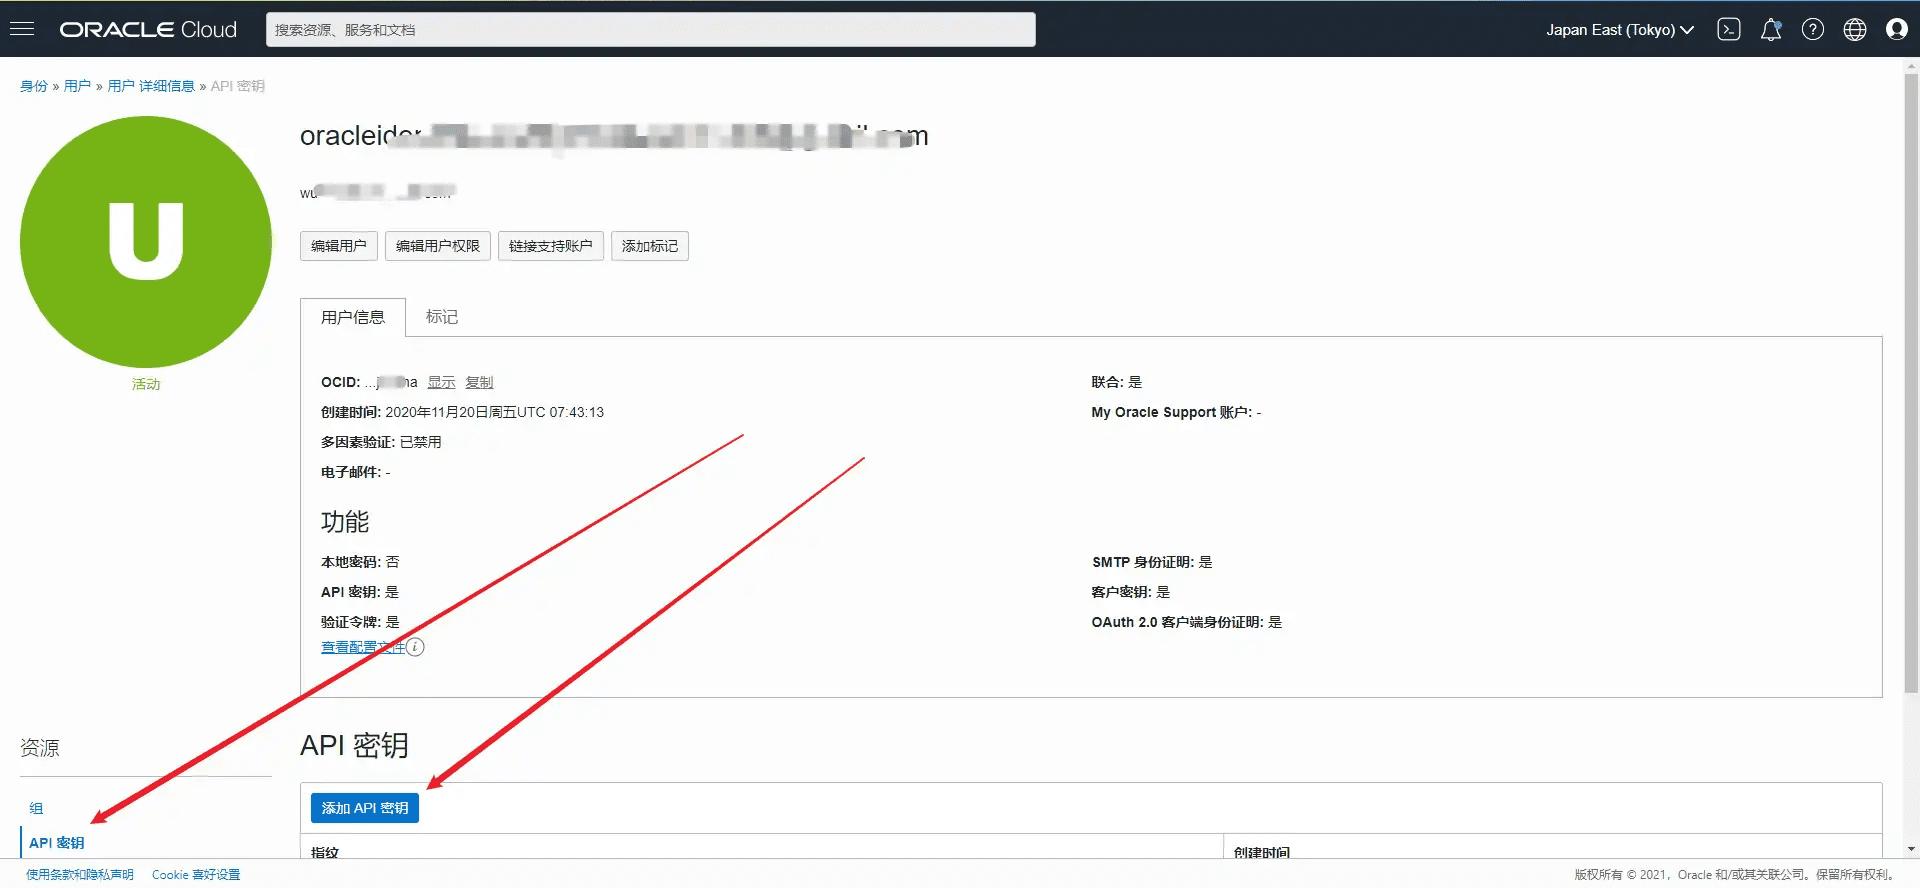Click the 活动 status label under avatar

tap(146, 384)
